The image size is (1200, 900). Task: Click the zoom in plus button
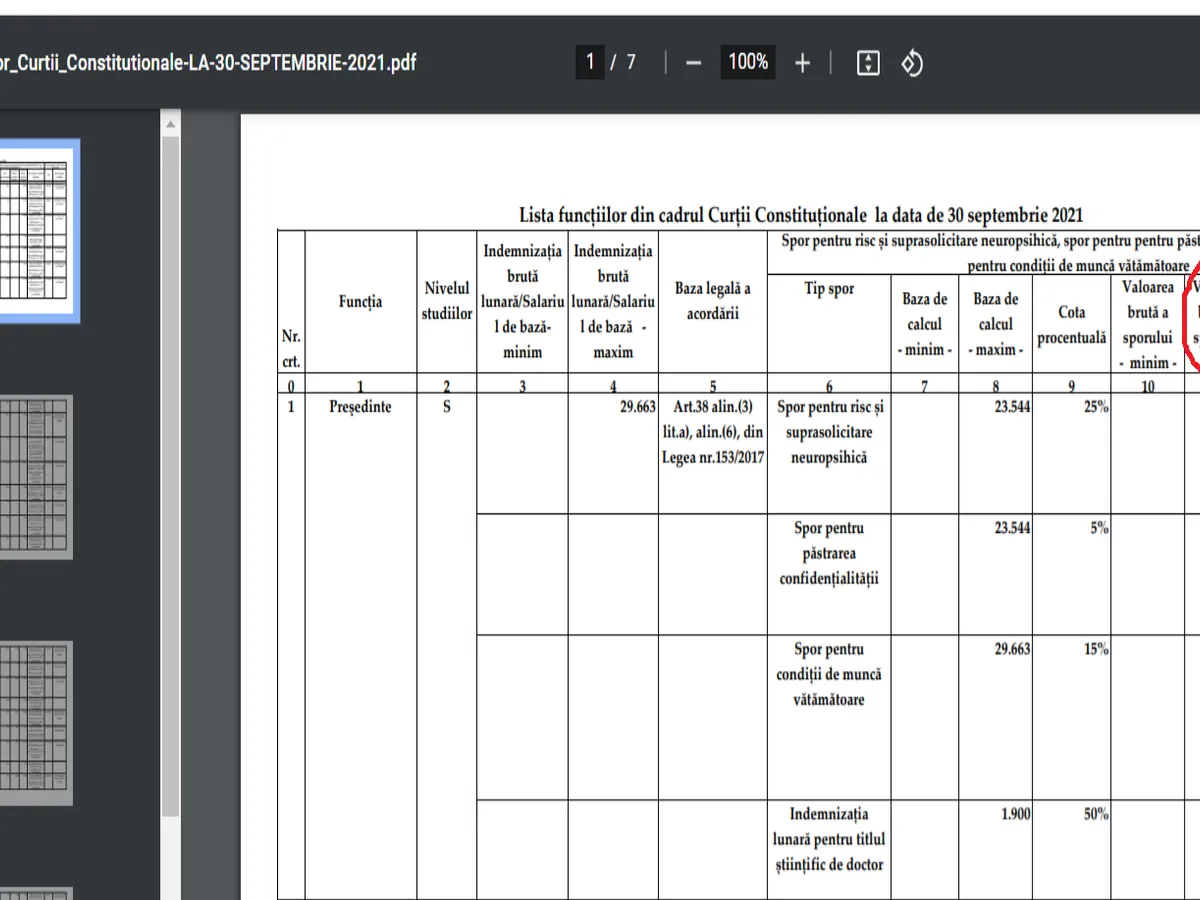click(x=802, y=63)
